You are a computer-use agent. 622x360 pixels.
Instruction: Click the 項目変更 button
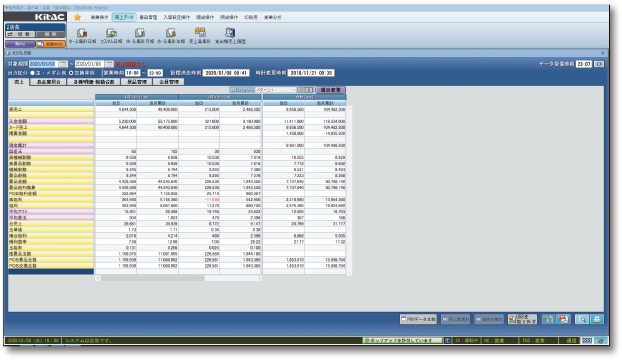tap(330, 90)
